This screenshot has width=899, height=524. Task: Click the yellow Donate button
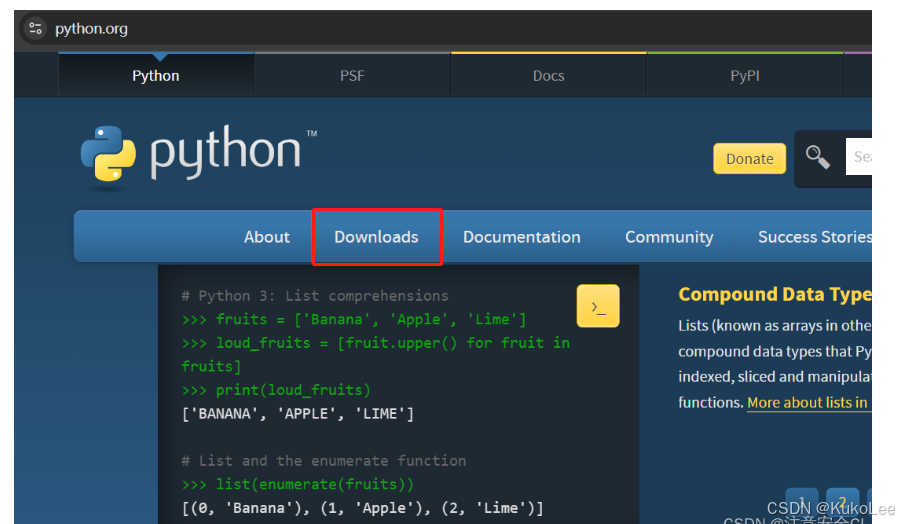coord(749,158)
